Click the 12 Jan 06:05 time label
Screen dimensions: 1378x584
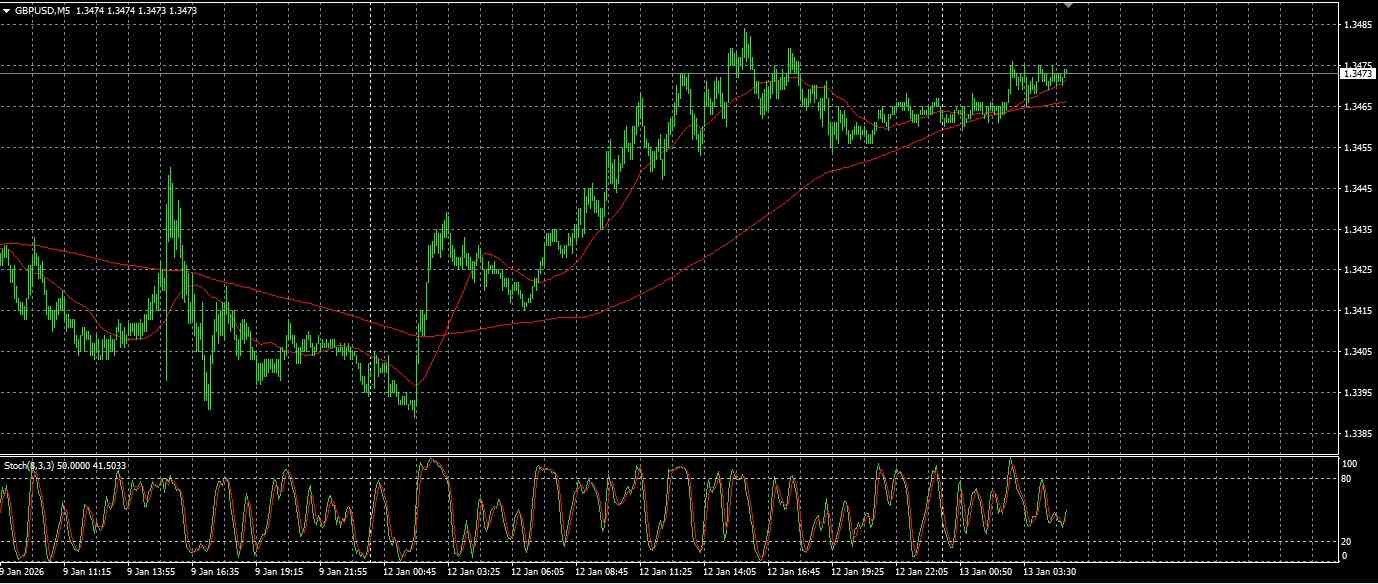tap(537, 572)
